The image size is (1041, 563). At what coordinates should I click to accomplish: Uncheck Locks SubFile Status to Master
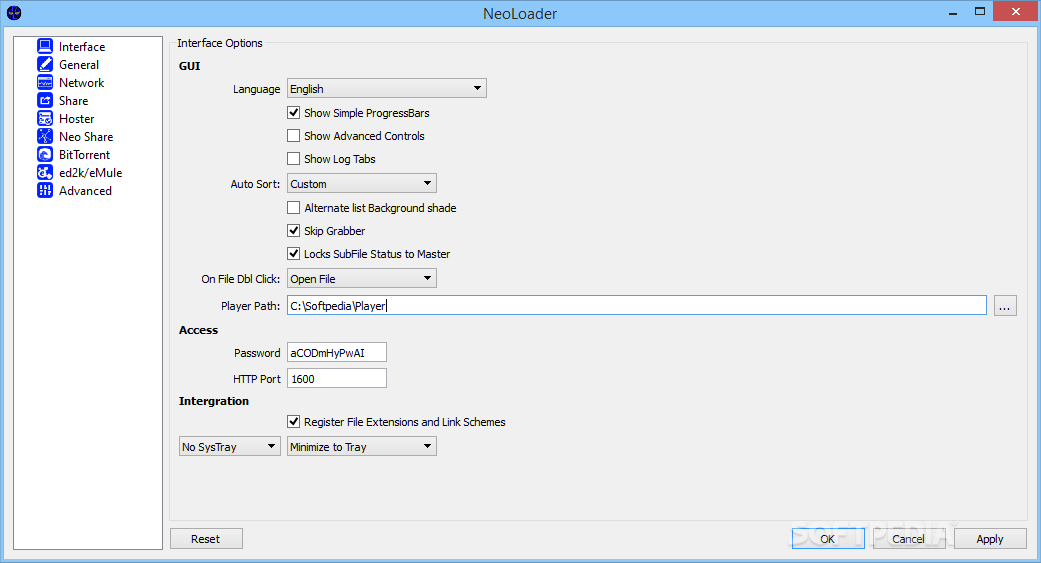coord(293,254)
